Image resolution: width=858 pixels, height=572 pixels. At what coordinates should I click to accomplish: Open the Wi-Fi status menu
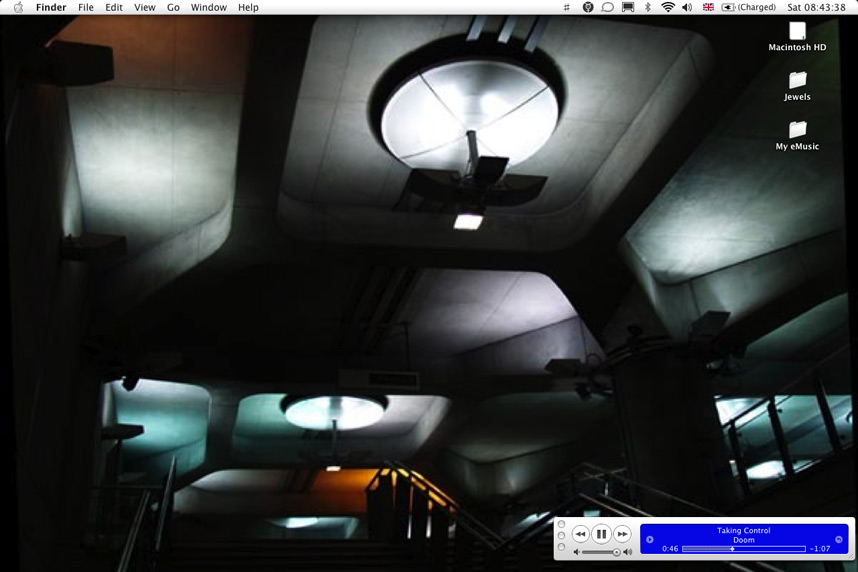point(668,7)
